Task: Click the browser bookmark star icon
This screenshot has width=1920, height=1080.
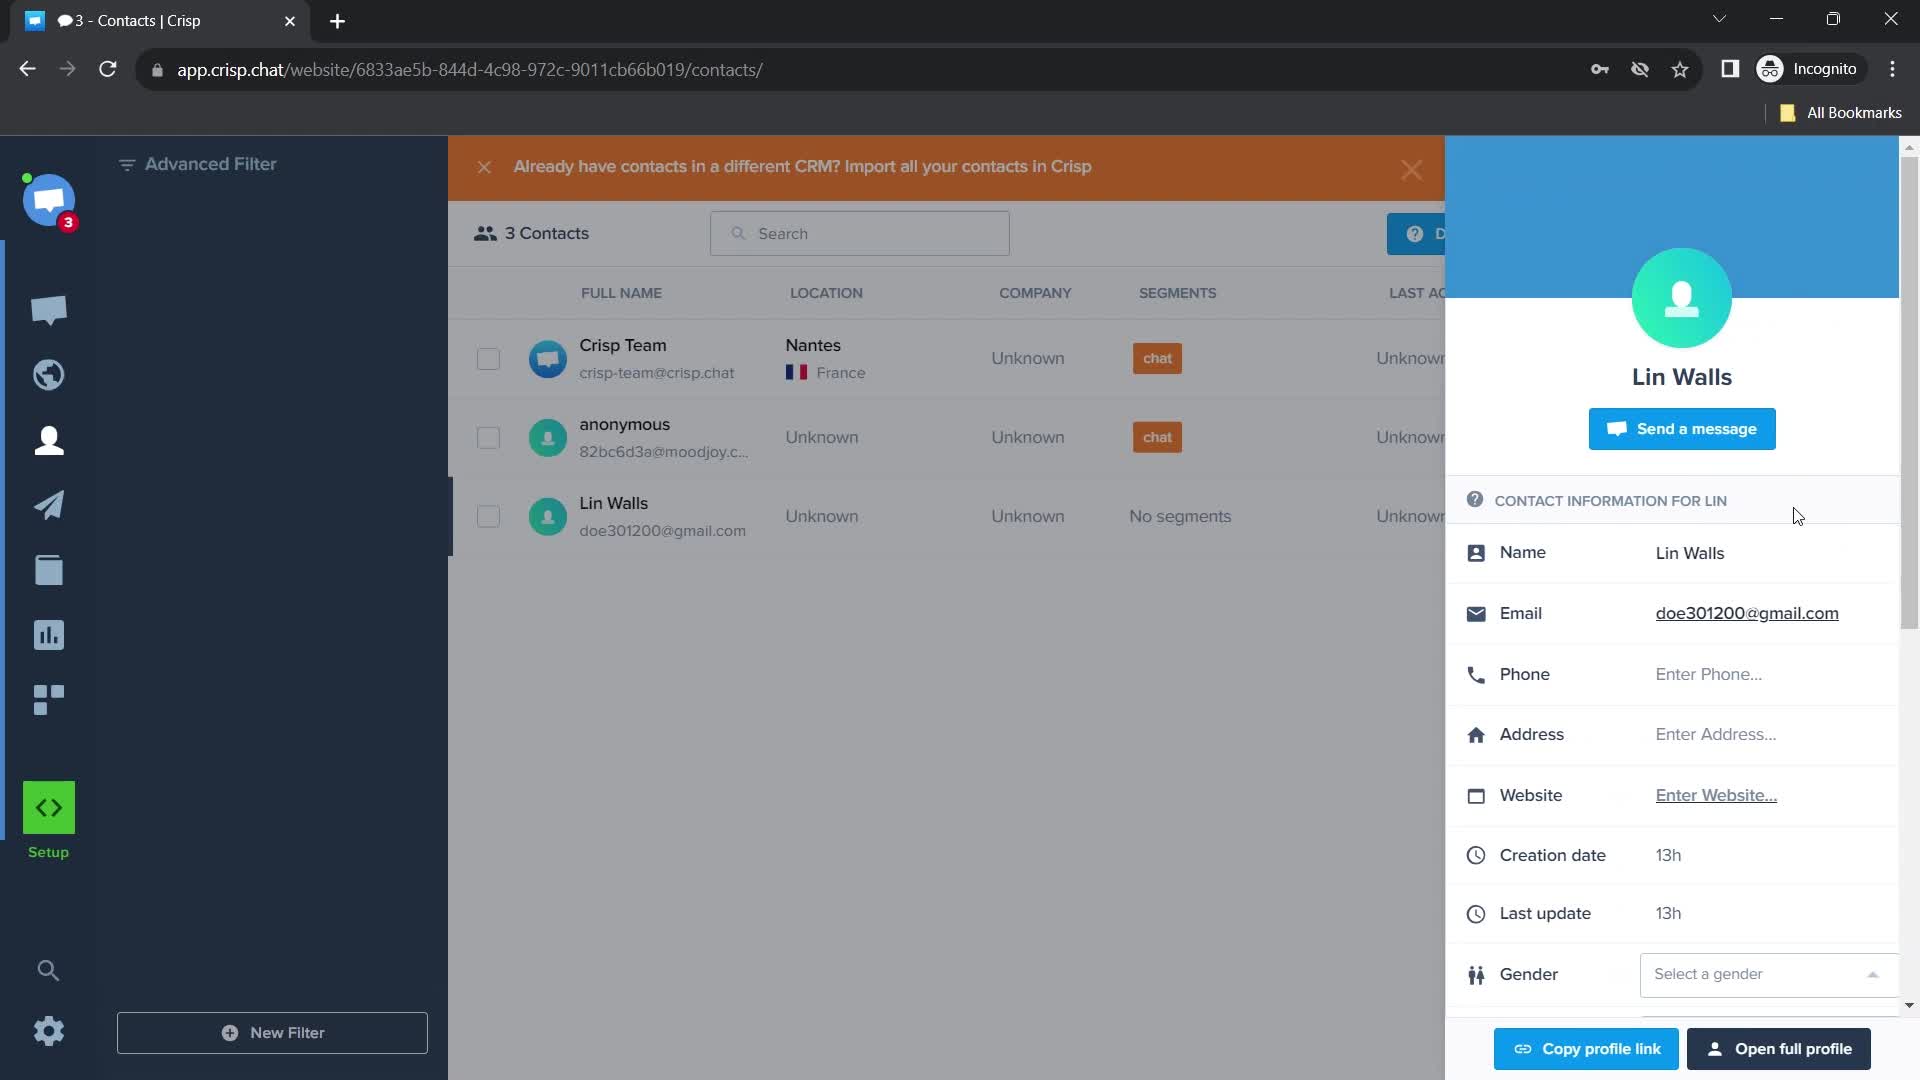Action: point(1680,69)
